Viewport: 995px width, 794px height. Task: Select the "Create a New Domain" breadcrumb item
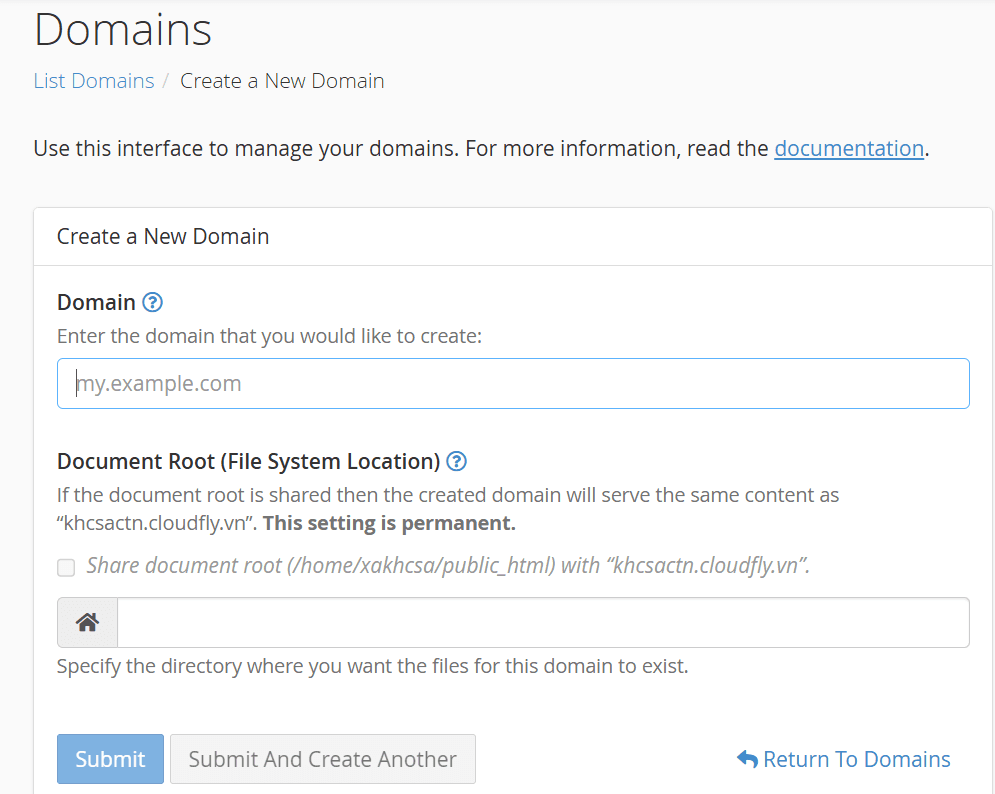point(282,81)
